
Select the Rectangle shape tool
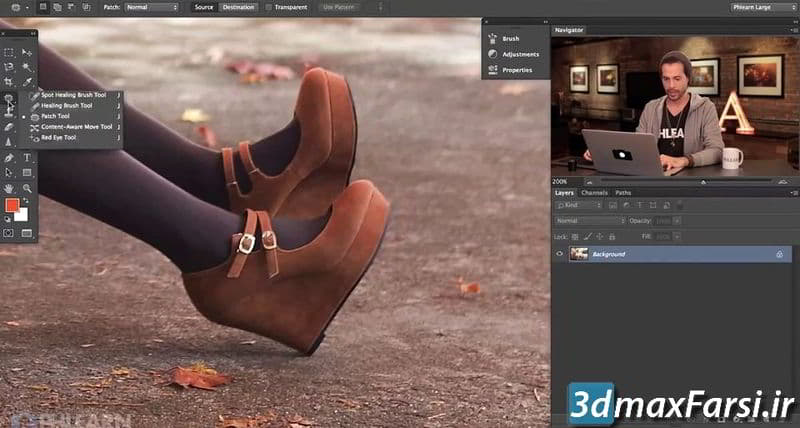(27, 173)
